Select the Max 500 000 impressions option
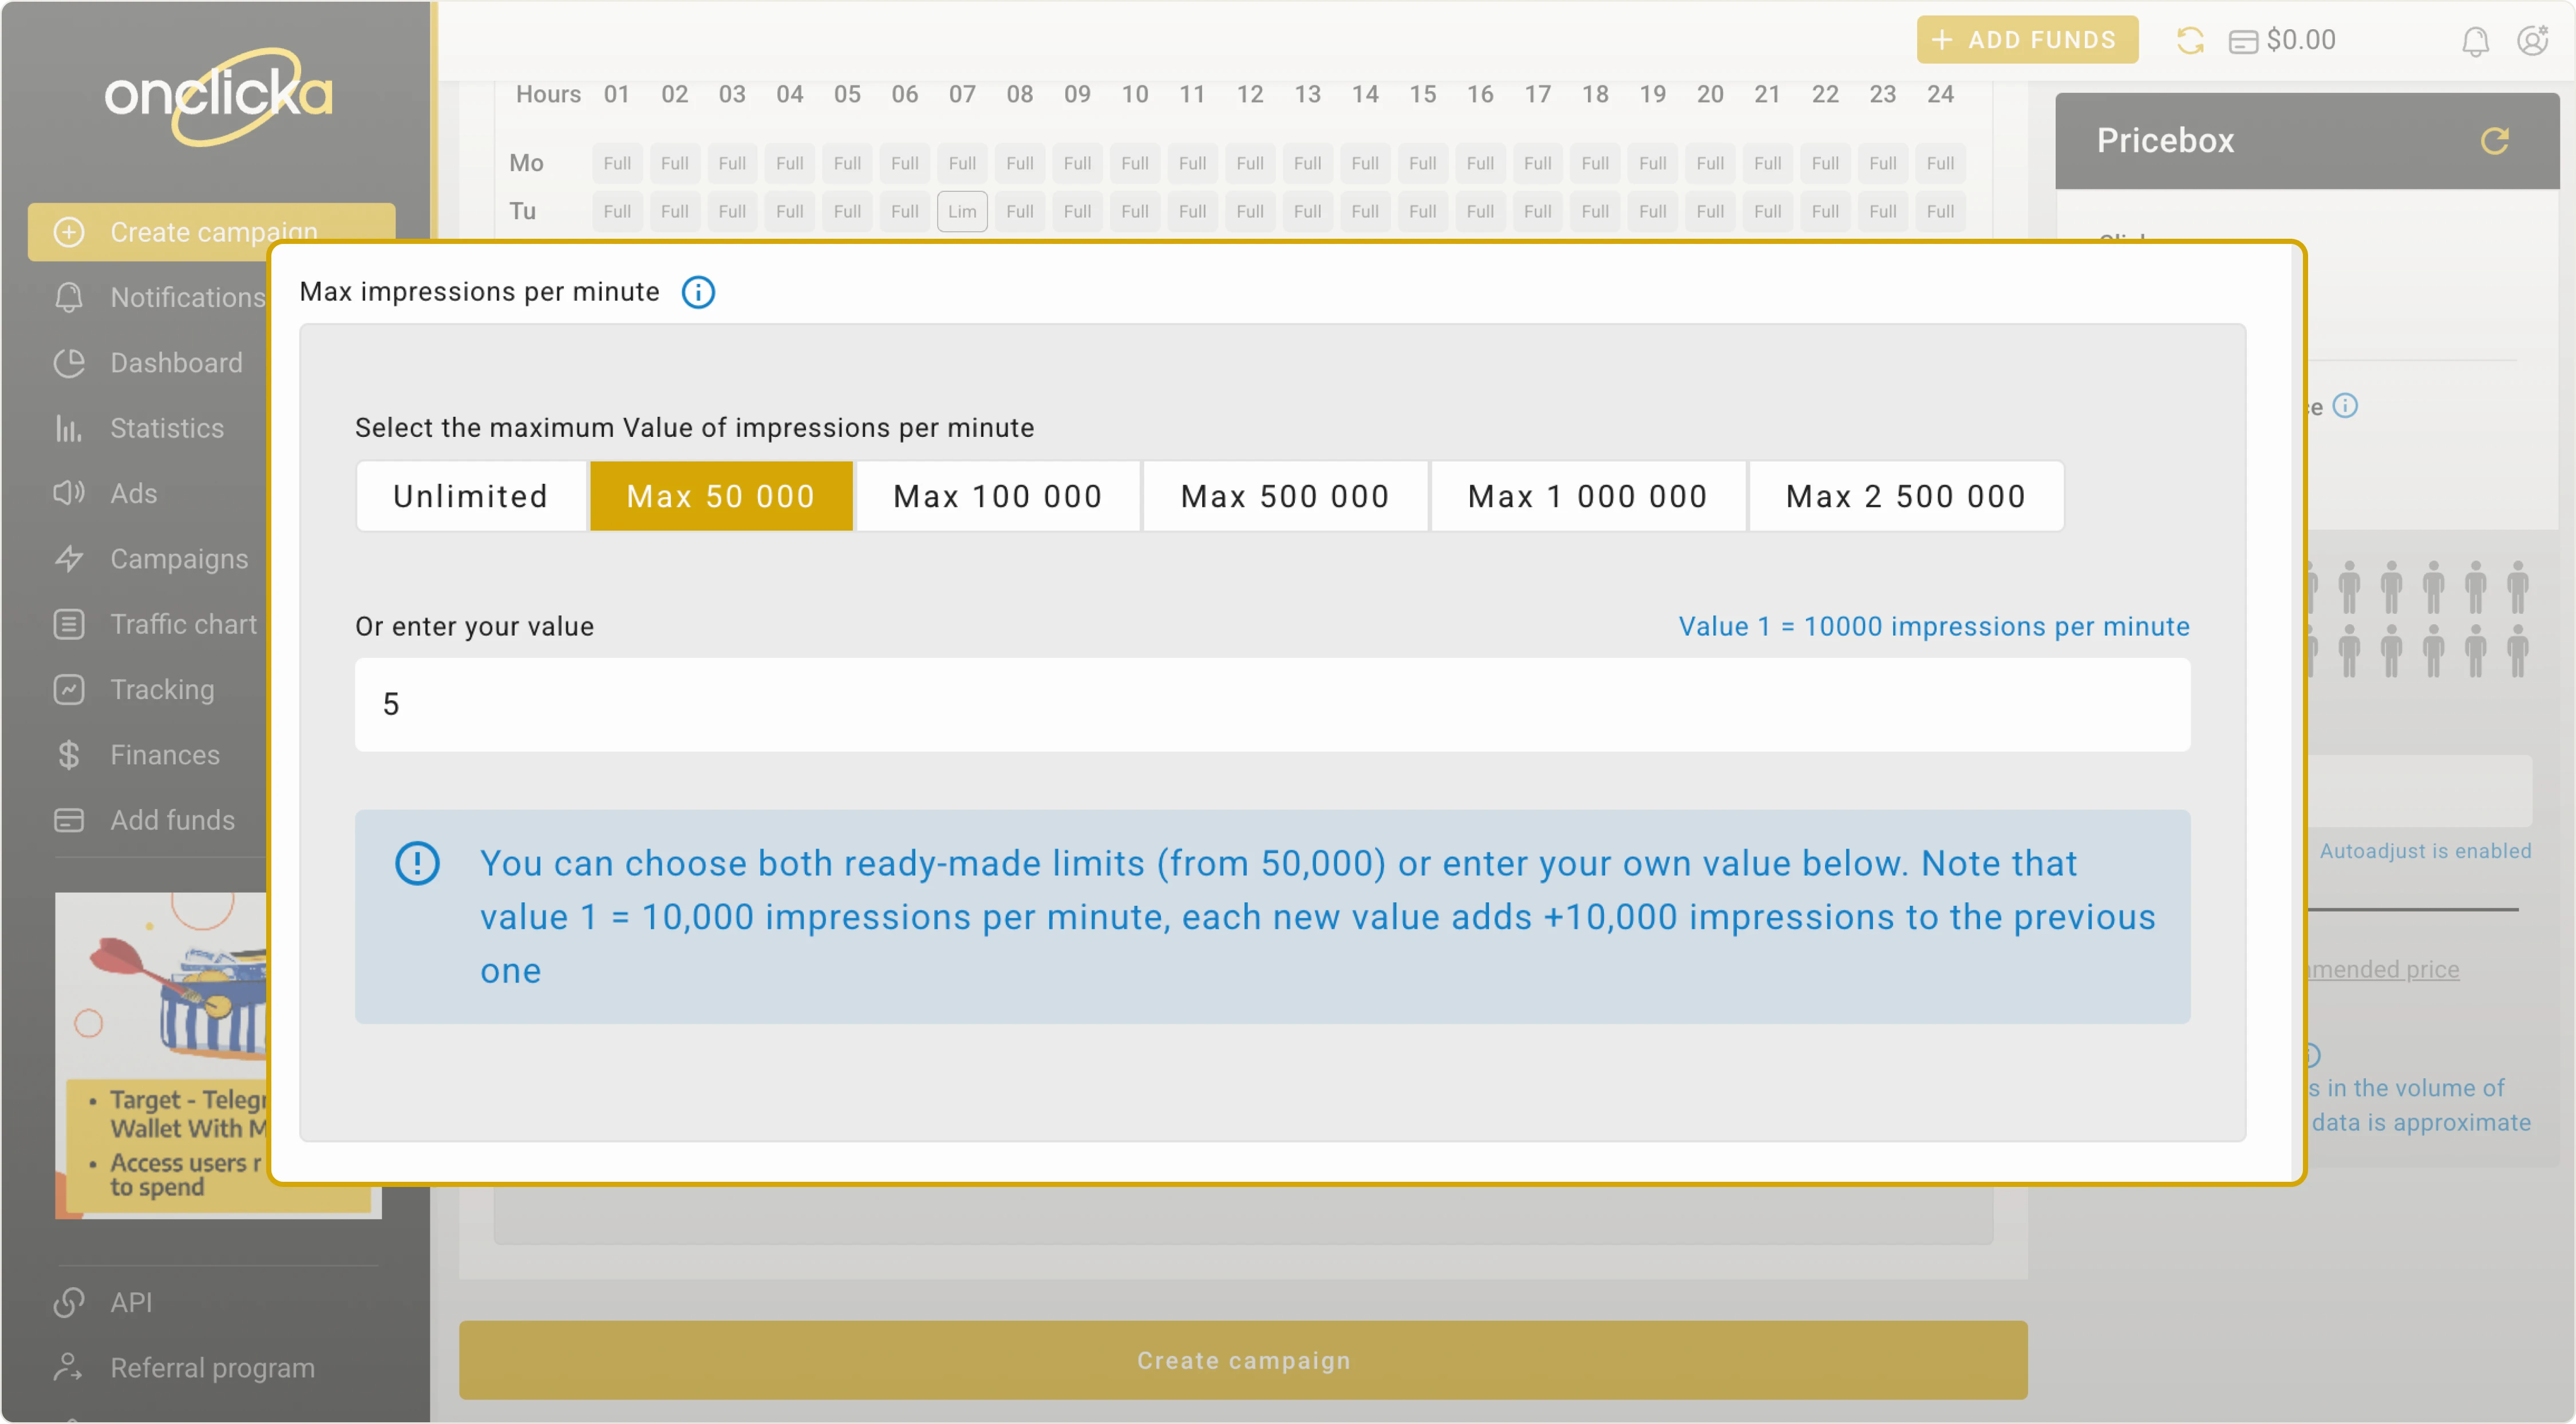This screenshot has height=1424, width=2576. (1285, 495)
